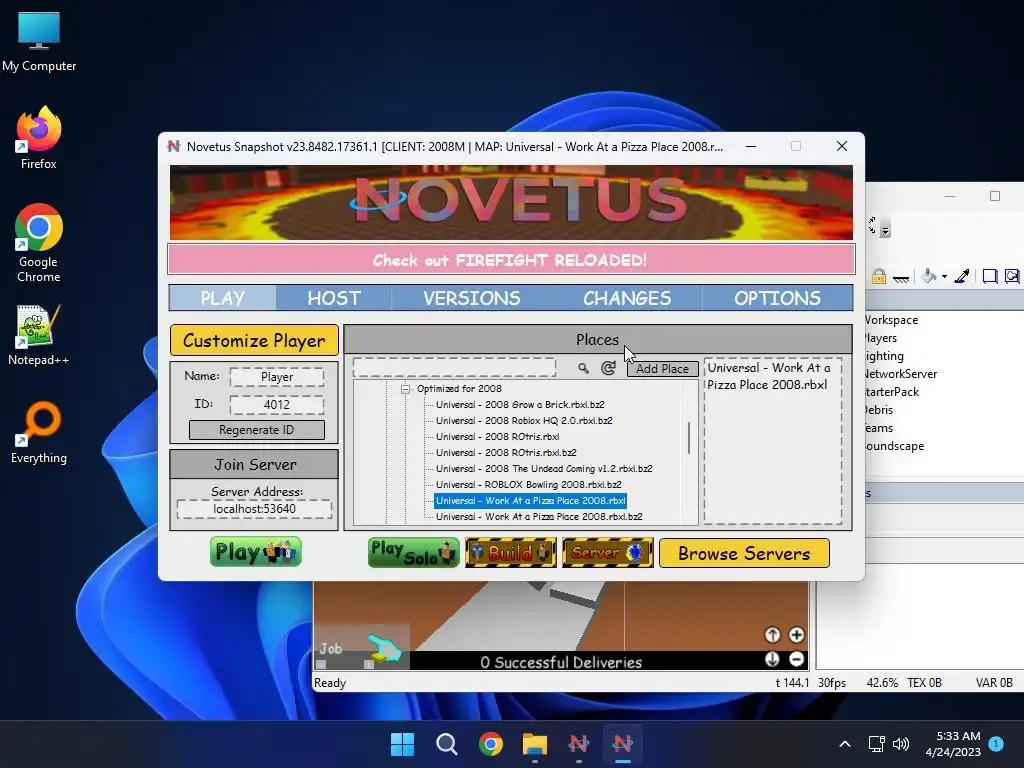This screenshot has height=768, width=1024.
Task: Open the network status tray icon
Action: coord(876,744)
